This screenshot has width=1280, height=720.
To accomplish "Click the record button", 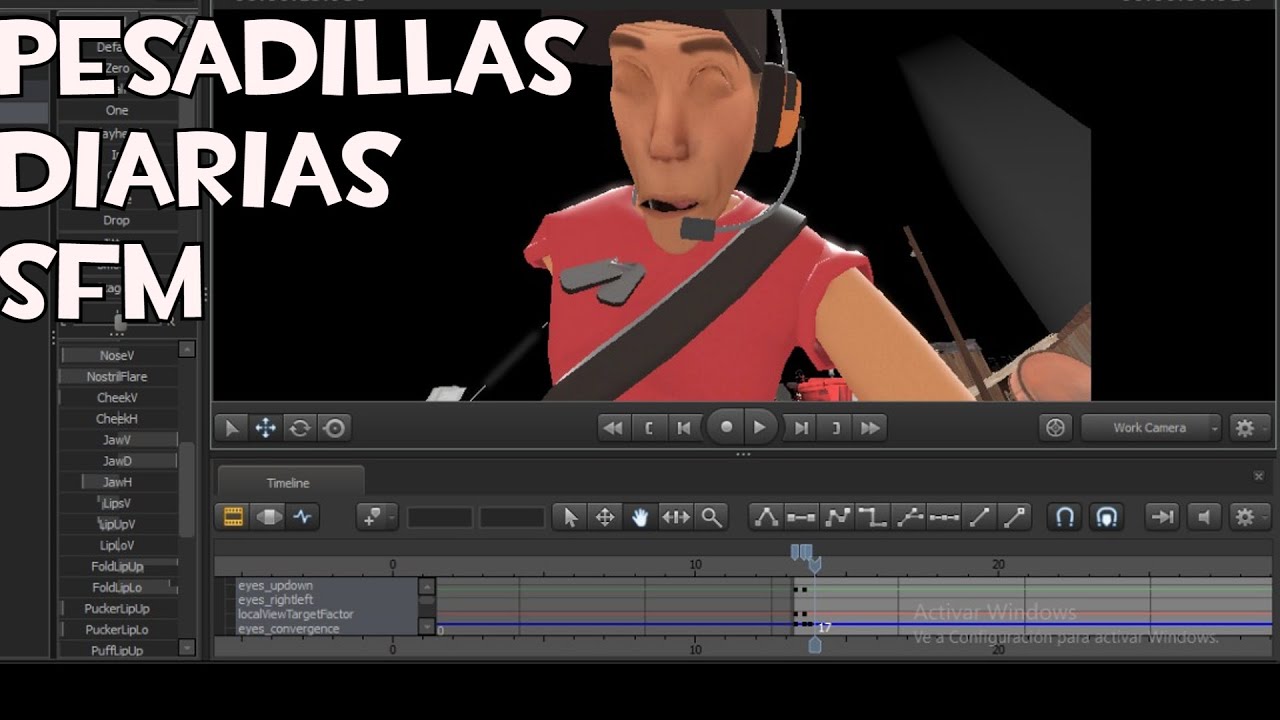I will click(x=726, y=427).
